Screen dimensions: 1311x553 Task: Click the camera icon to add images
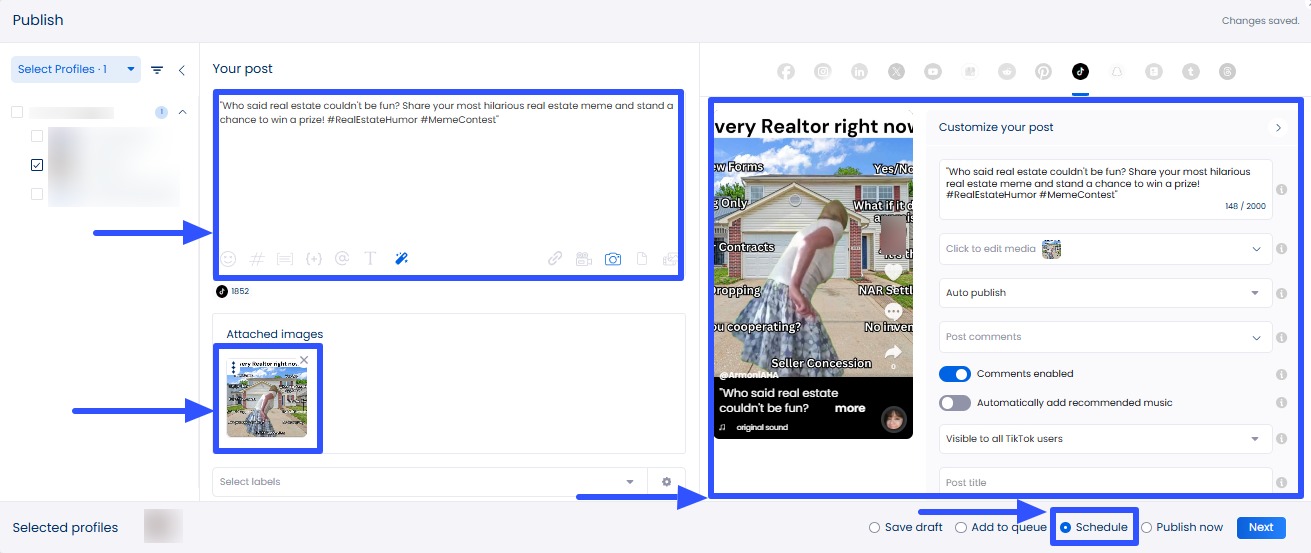point(613,259)
